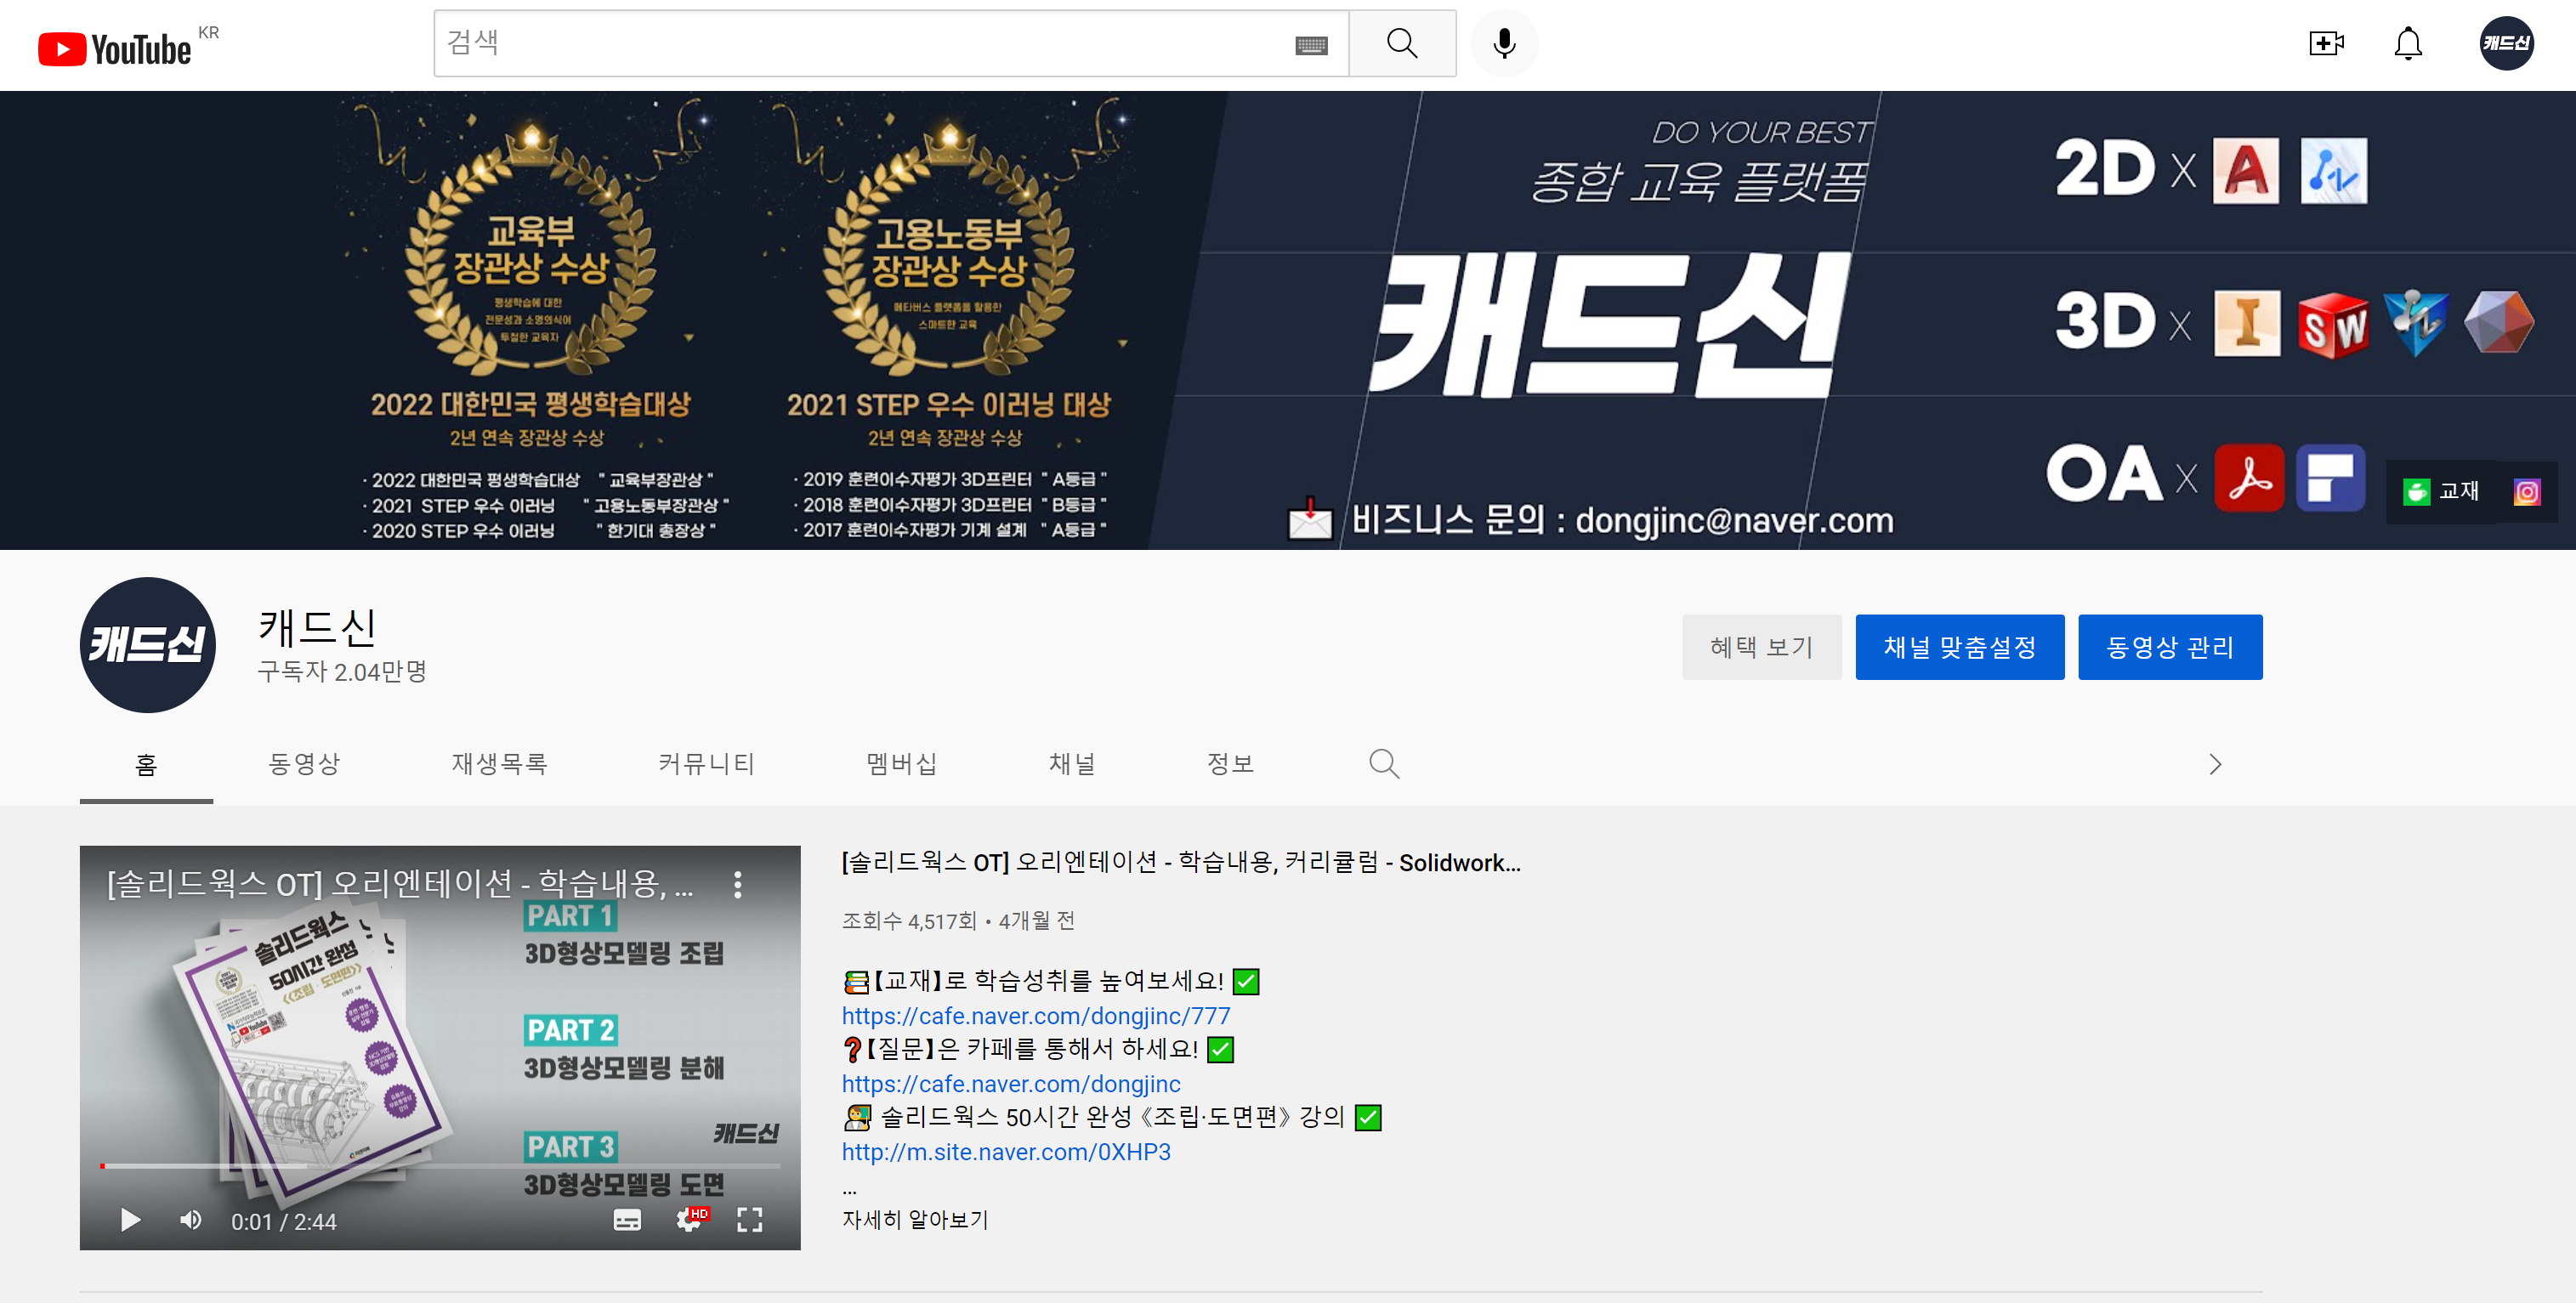The width and height of the screenshot is (2576, 1303).
Task: Click the search magnifier button
Action: [1402, 43]
